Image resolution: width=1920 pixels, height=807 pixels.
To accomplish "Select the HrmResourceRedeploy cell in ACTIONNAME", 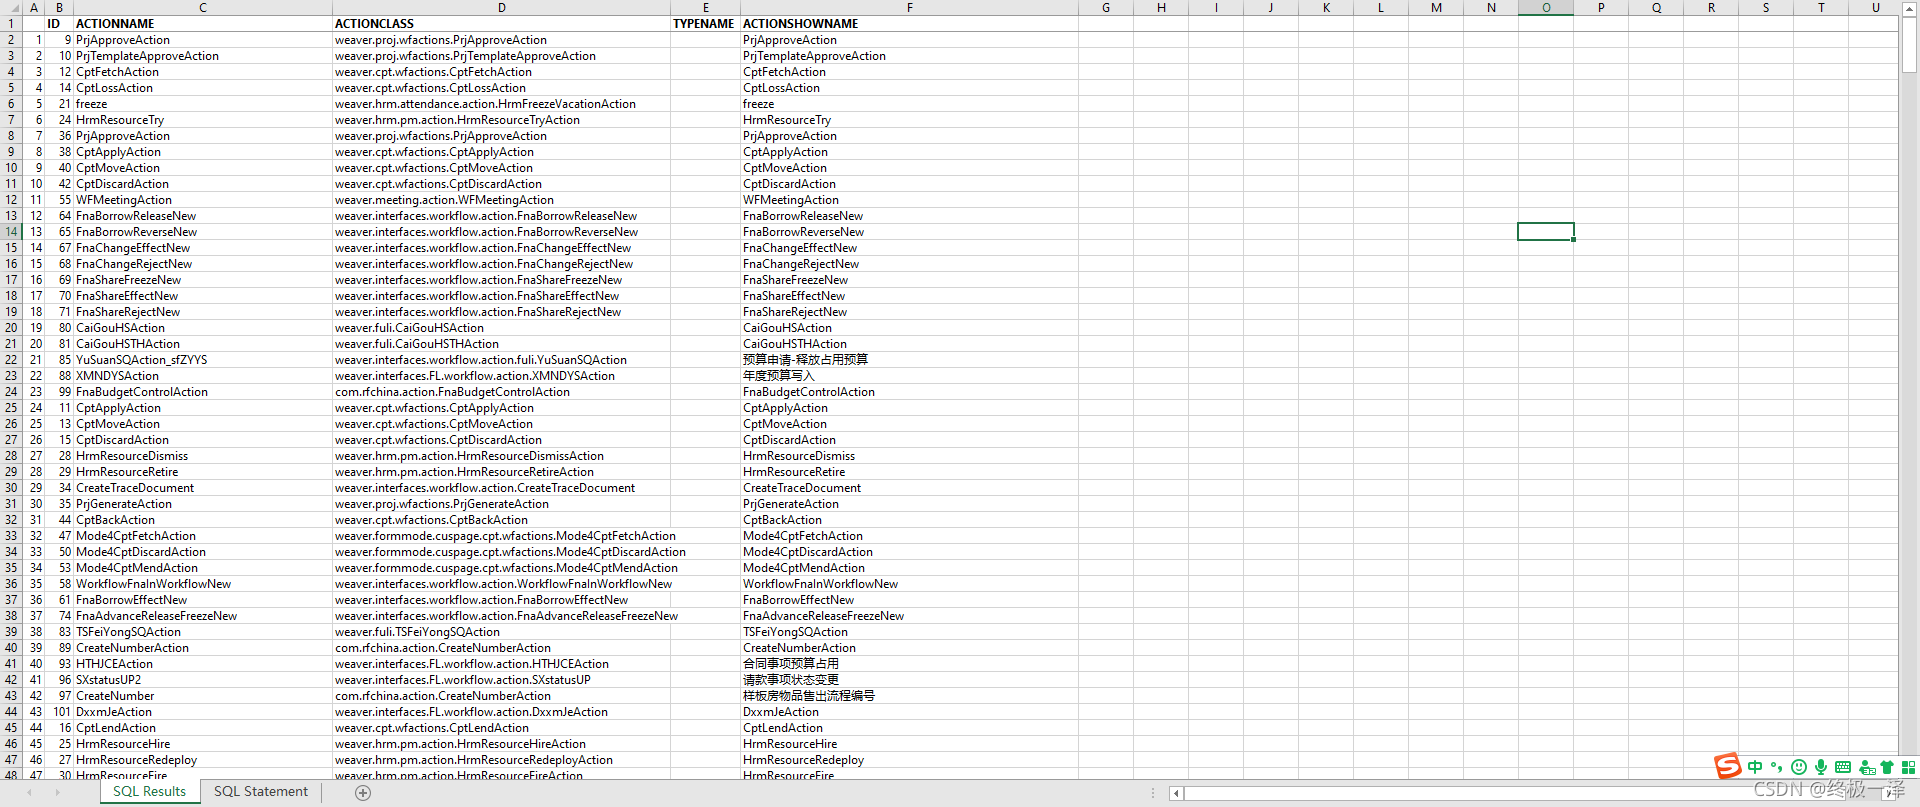I will 203,760.
